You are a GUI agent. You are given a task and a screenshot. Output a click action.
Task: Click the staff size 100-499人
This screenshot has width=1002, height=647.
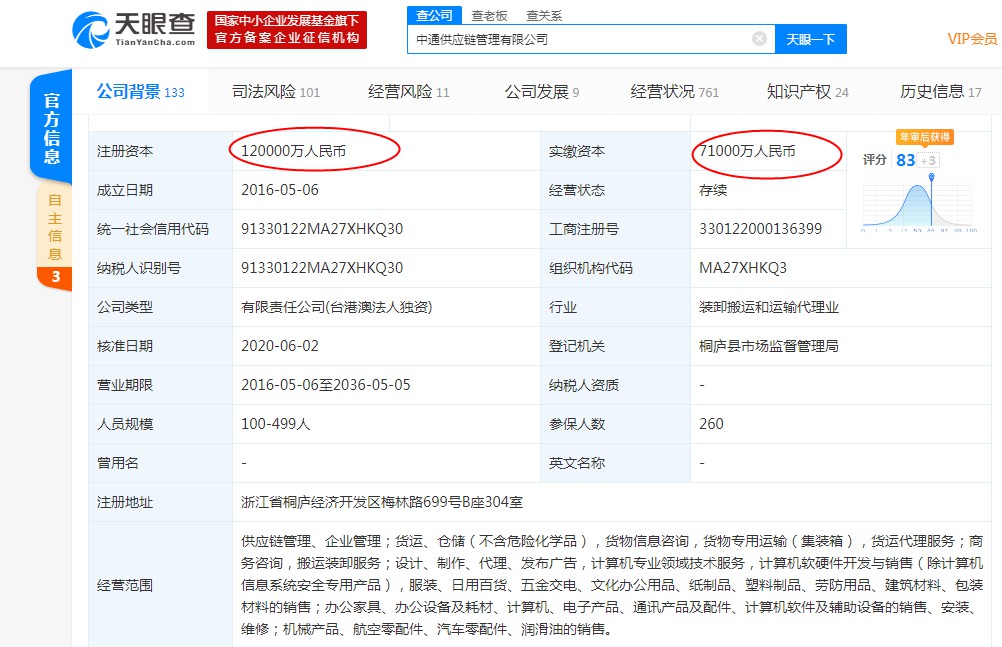275,424
